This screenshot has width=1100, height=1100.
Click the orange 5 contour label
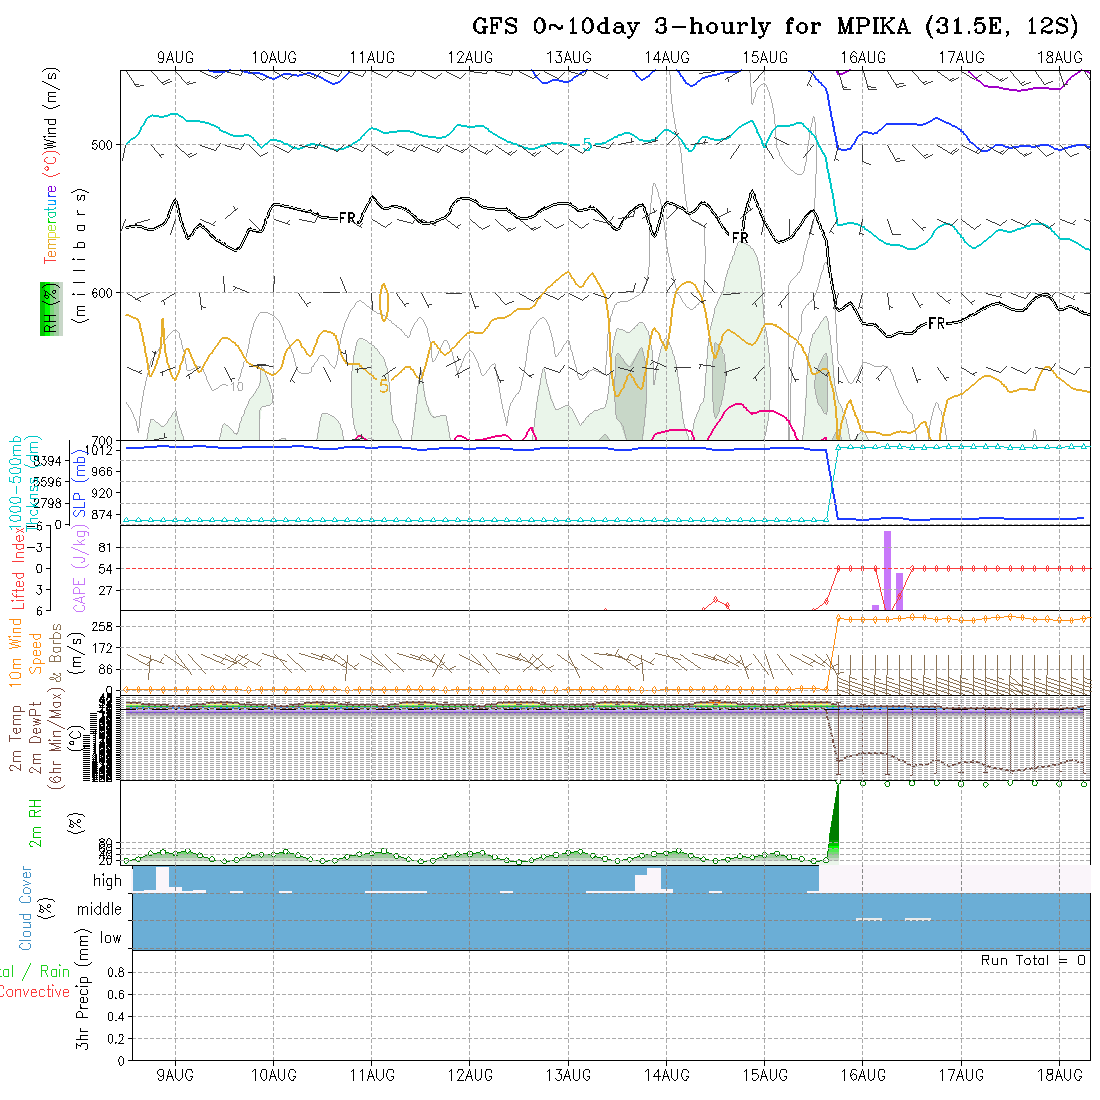pyautogui.click(x=384, y=387)
